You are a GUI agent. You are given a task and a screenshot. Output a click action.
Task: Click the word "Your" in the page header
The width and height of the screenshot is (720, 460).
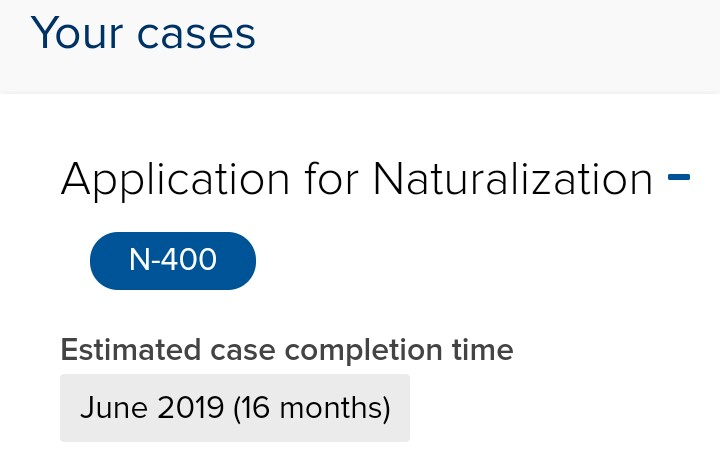click(x=77, y=33)
